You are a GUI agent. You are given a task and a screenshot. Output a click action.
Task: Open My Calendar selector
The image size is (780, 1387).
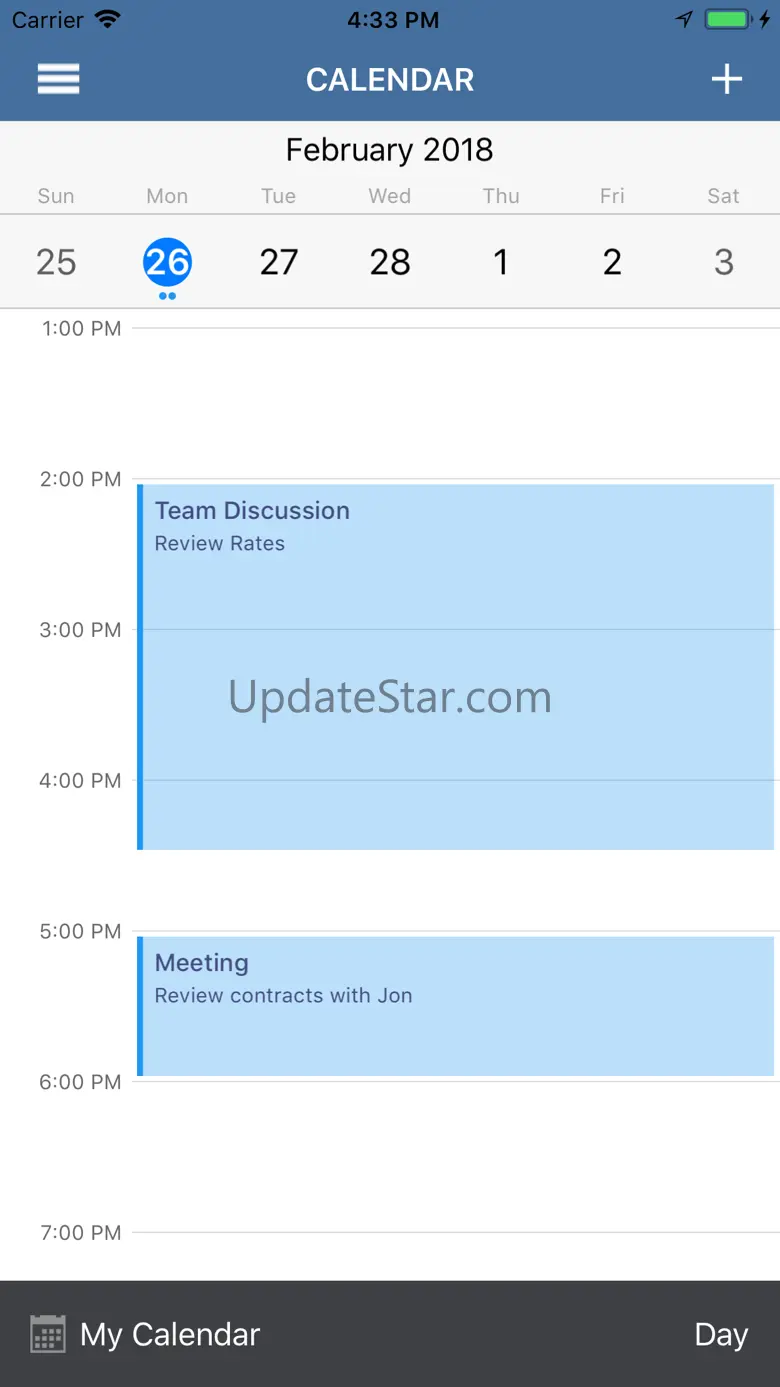click(x=170, y=1334)
